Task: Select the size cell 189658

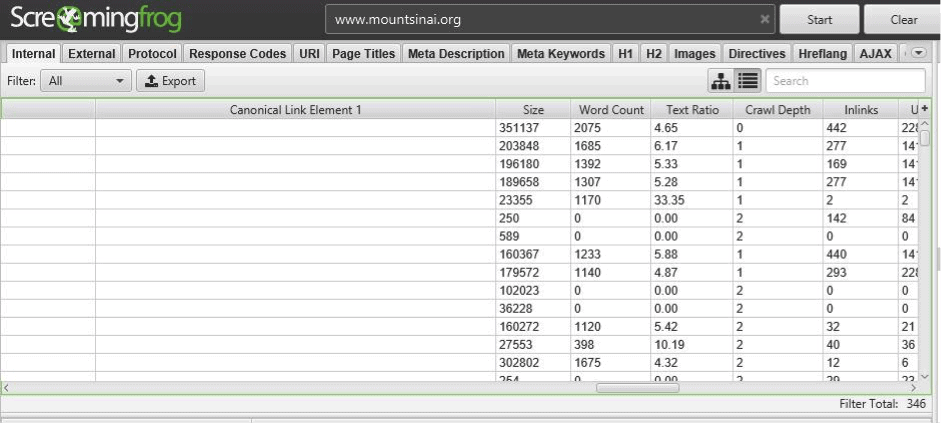Action: (533, 182)
